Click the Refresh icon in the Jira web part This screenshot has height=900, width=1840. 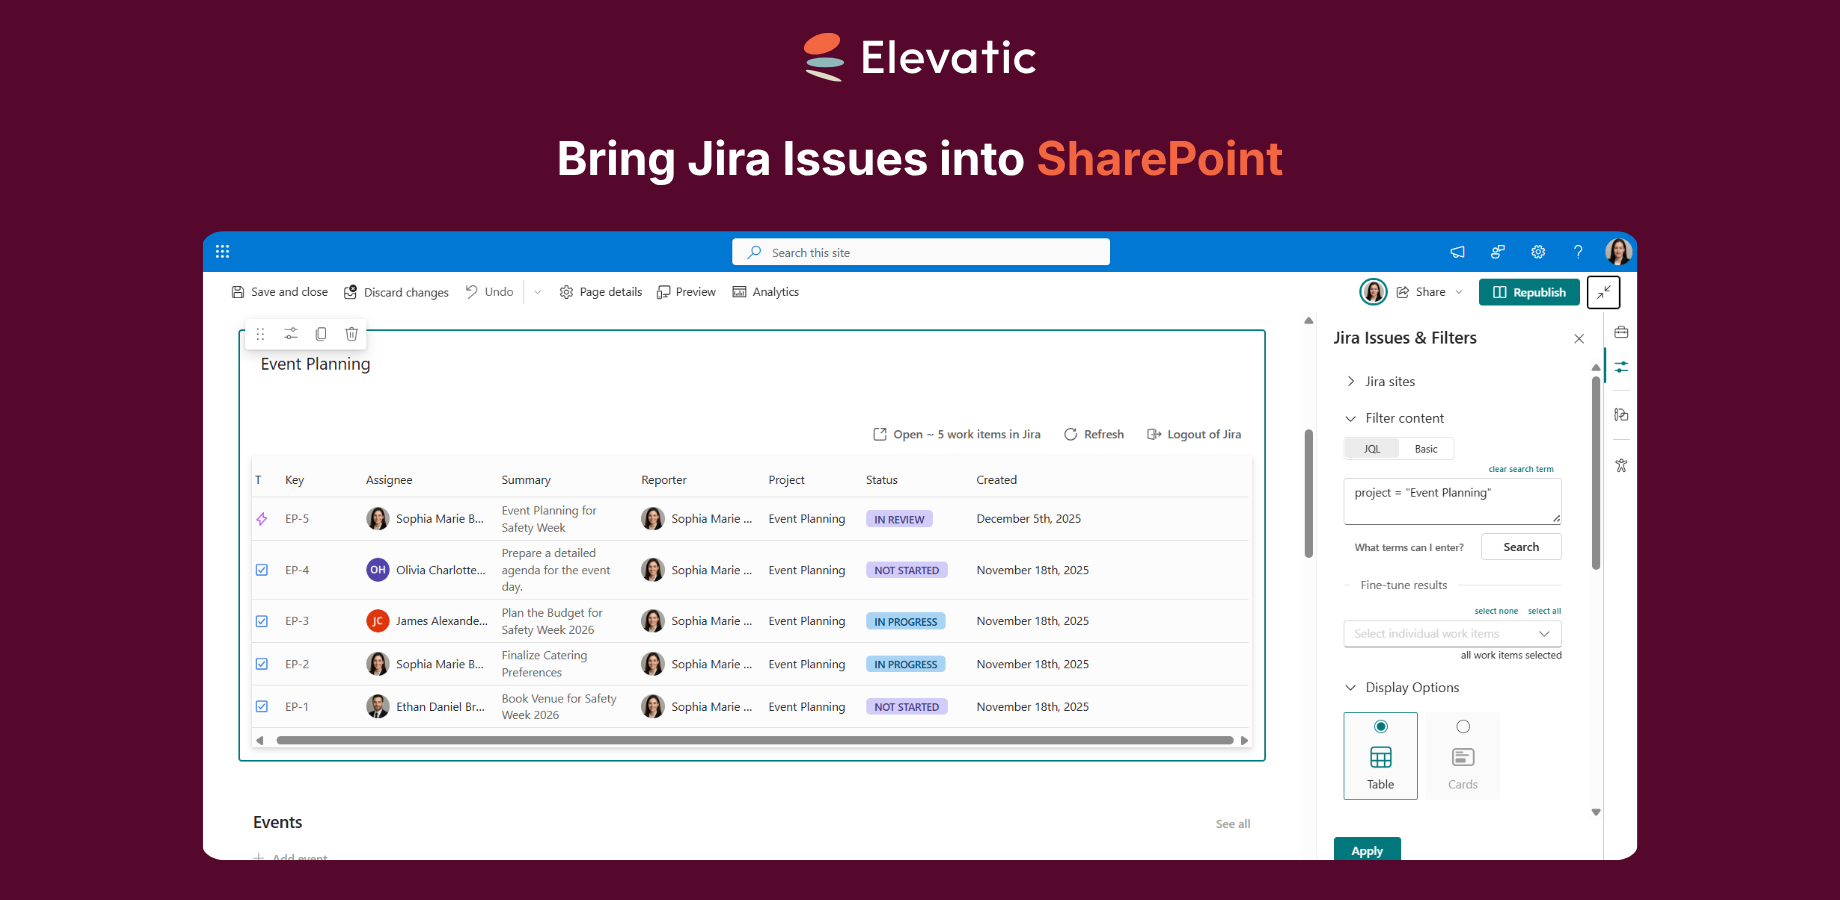pyautogui.click(x=1068, y=434)
